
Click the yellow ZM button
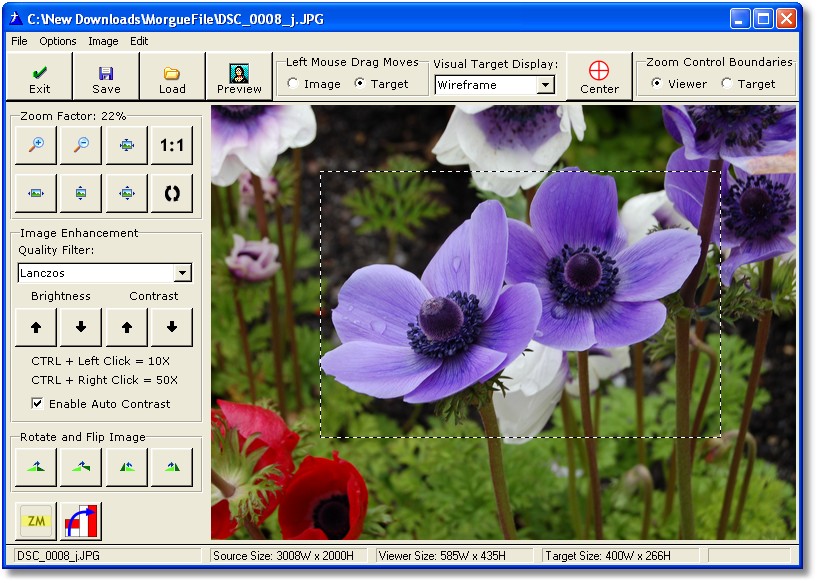coord(36,521)
